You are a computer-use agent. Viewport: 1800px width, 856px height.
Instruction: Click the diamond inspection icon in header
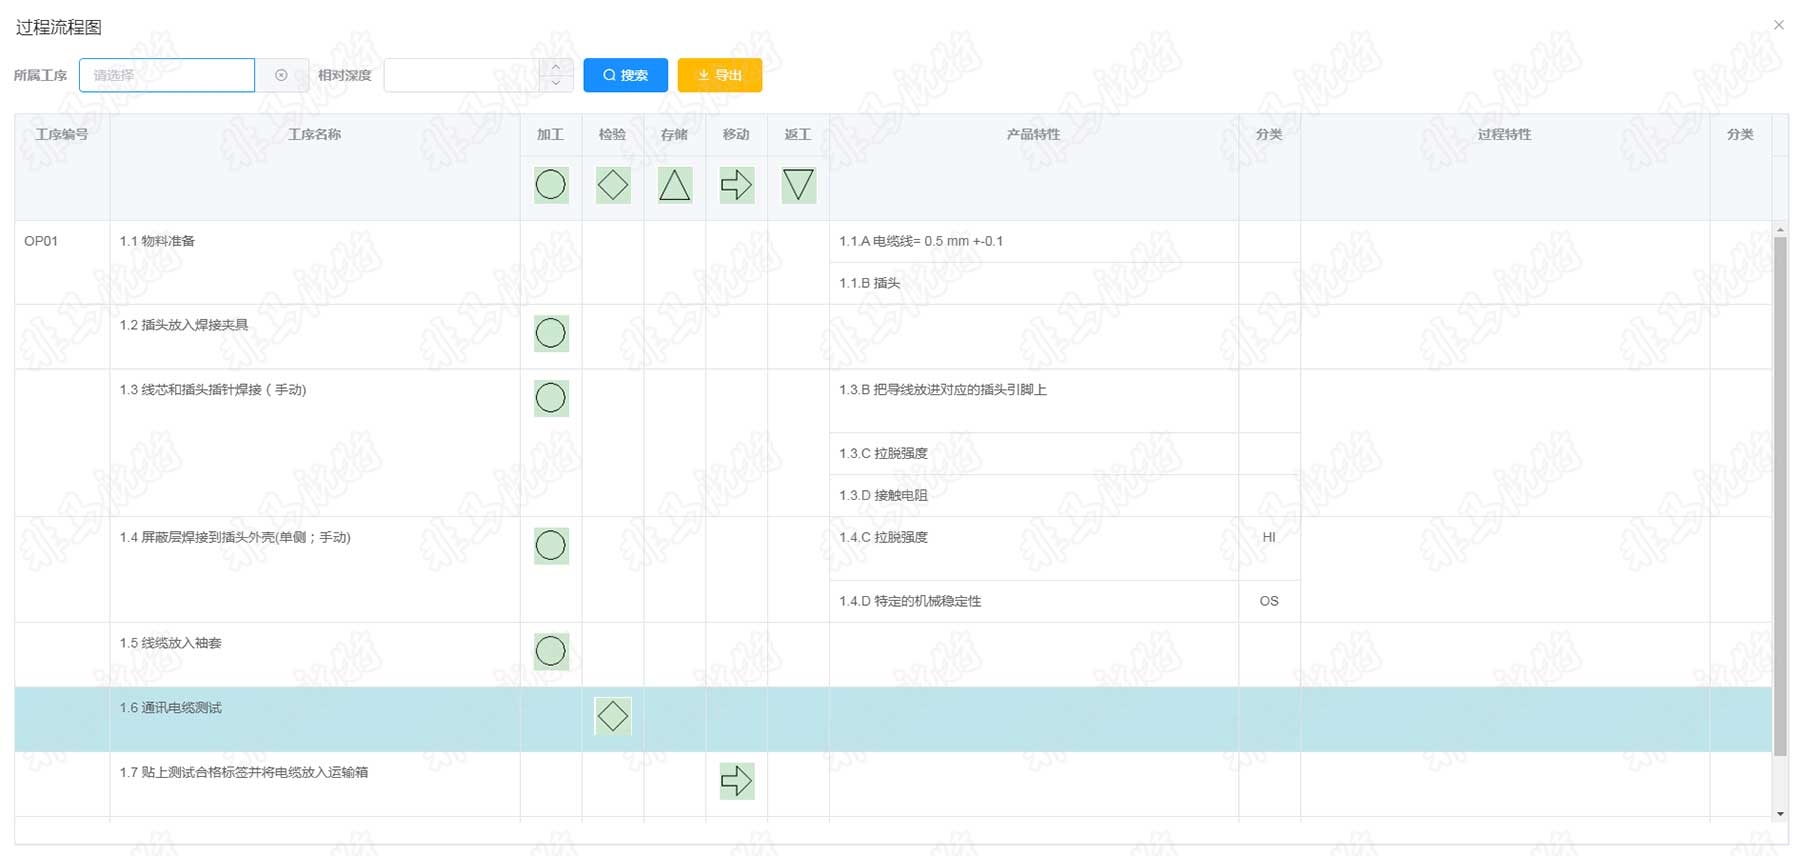coord(613,185)
